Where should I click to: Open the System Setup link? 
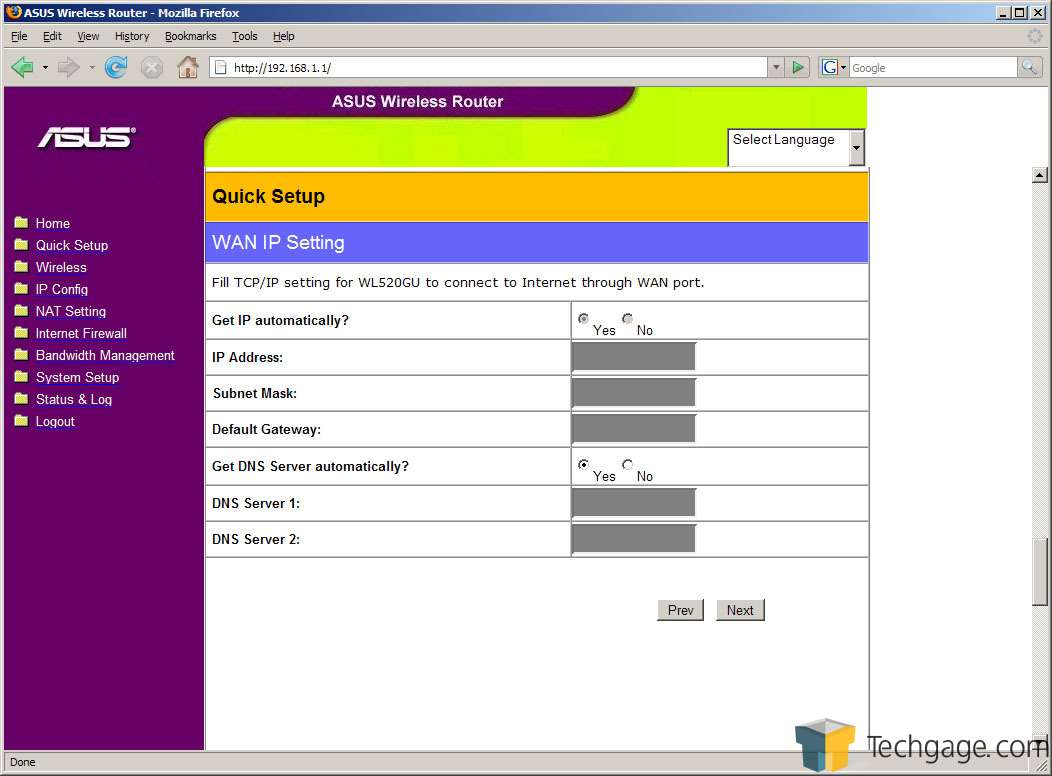[x=77, y=378]
